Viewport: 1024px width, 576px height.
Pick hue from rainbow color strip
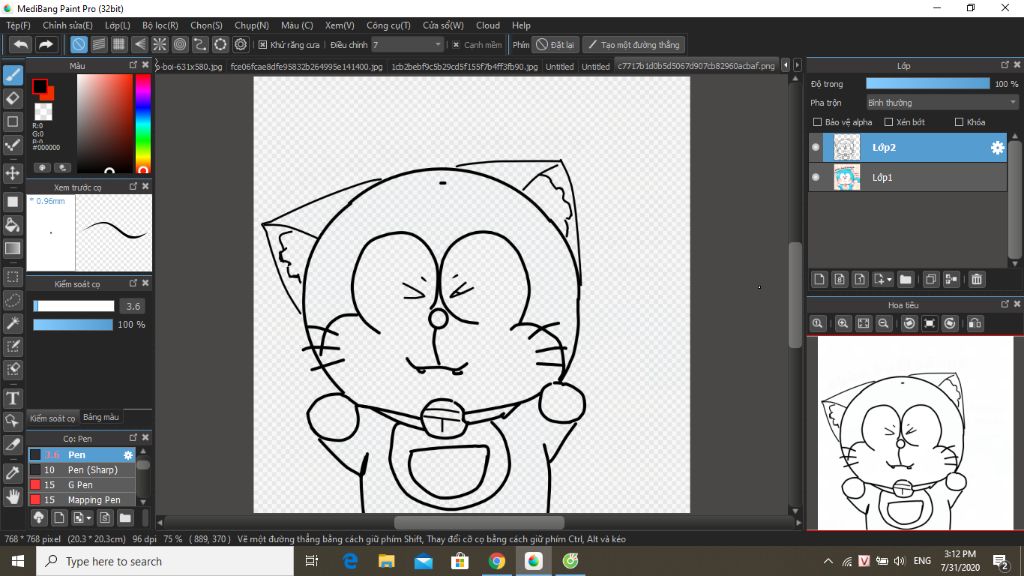[x=143, y=123]
